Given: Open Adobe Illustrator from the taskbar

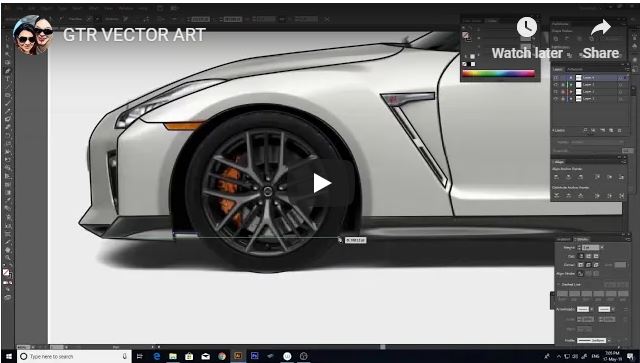Looking at the screenshot, I should [x=238, y=356].
